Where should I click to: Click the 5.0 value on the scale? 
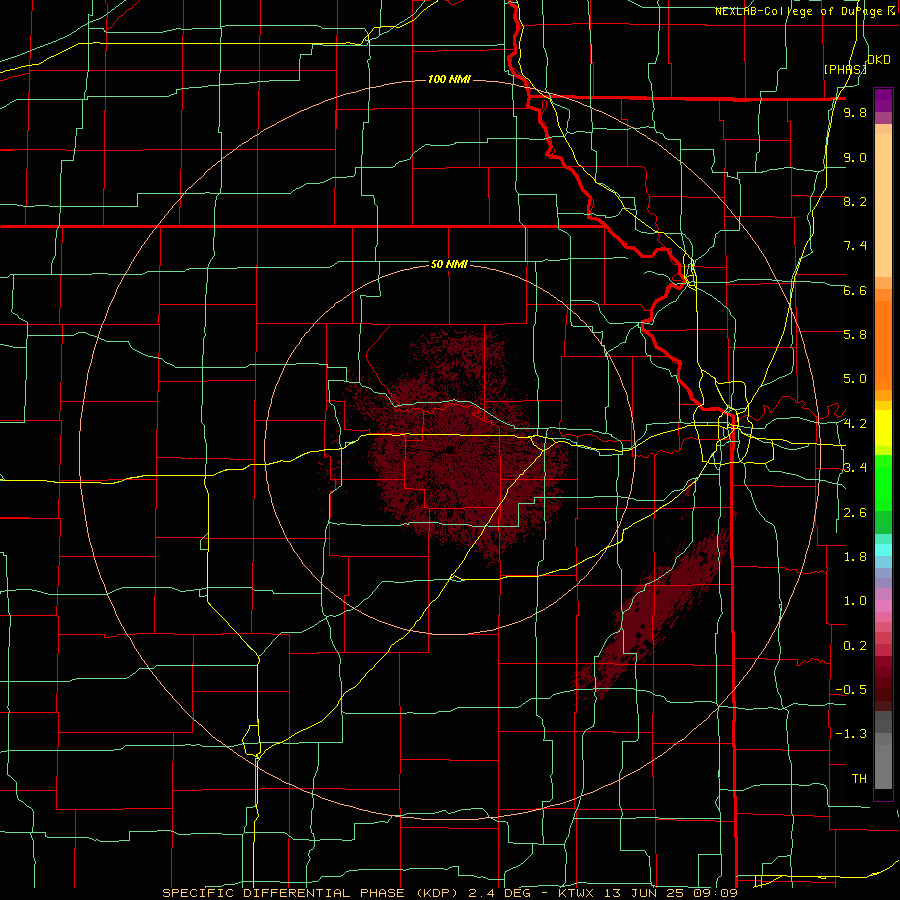(855, 379)
